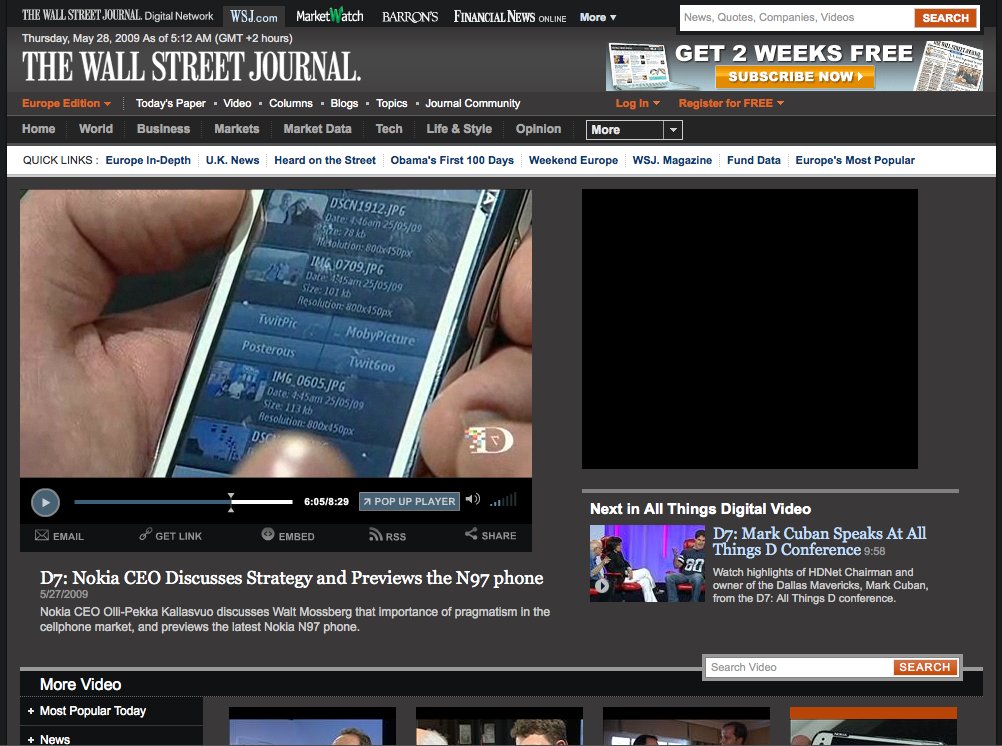This screenshot has height=746, width=1002.
Task: Open the Markets navigation tab
Action: (236, 129)
